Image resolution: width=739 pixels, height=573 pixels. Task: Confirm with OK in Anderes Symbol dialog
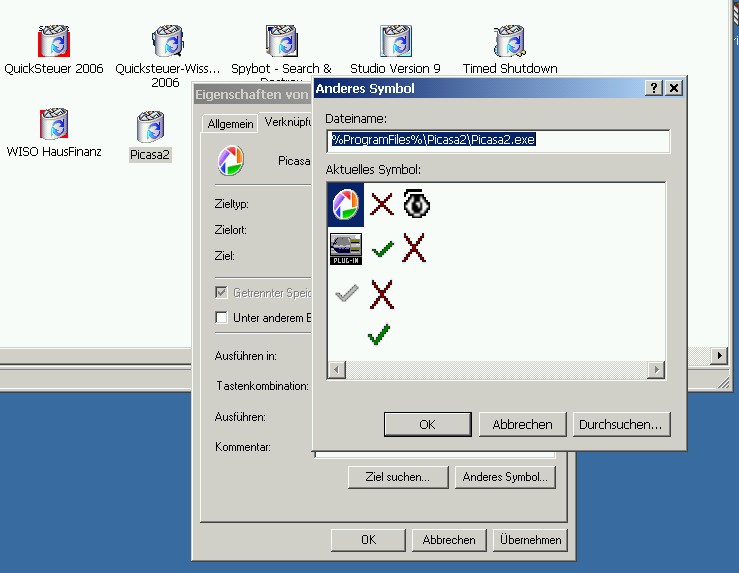click(427, 425)
